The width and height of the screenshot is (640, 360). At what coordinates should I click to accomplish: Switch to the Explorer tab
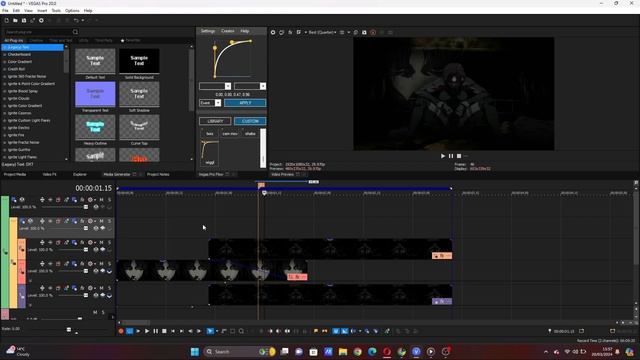click(80, 174)
